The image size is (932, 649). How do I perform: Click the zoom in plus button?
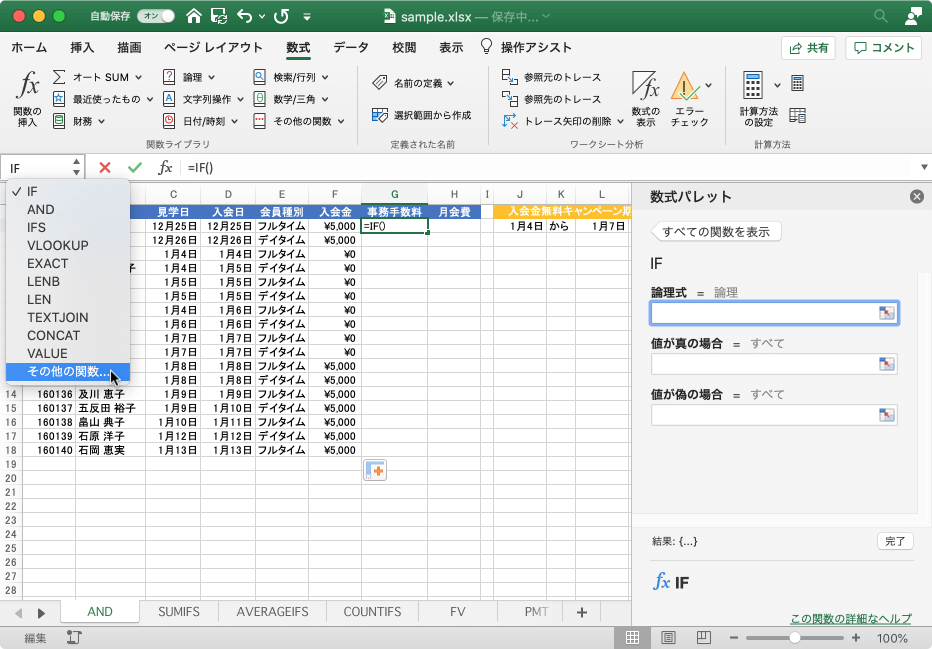click(855, 638)
